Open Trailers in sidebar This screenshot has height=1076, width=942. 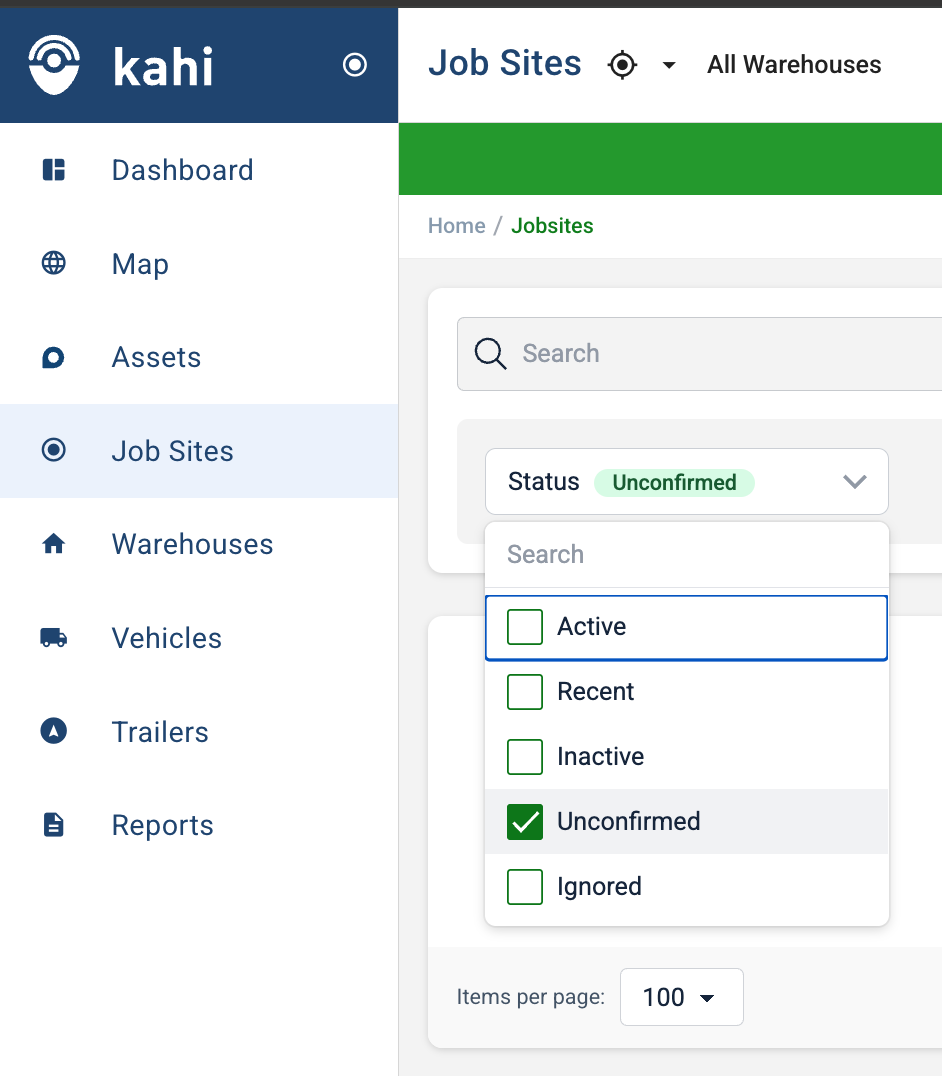coord(199,732)
